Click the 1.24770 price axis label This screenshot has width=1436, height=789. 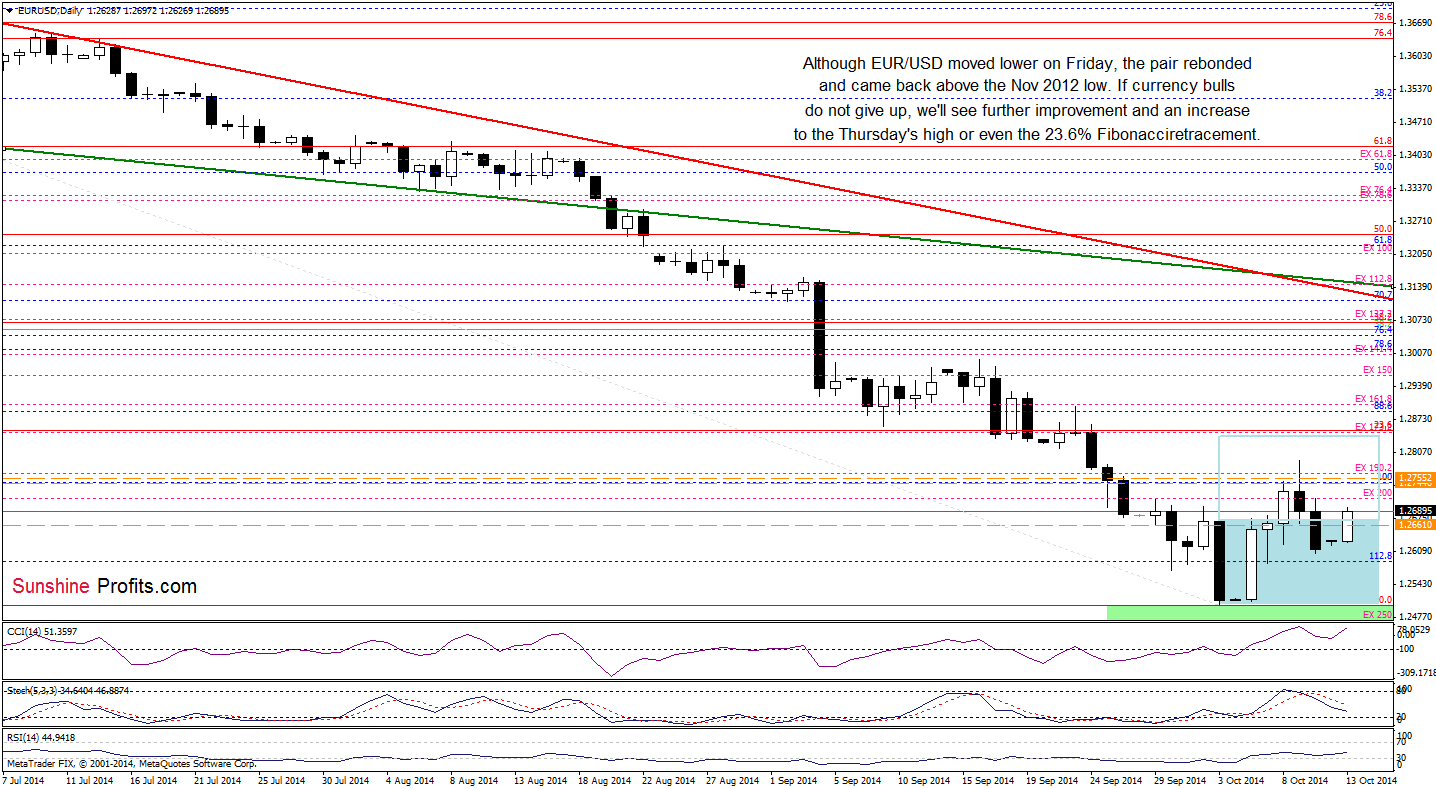1416,617
